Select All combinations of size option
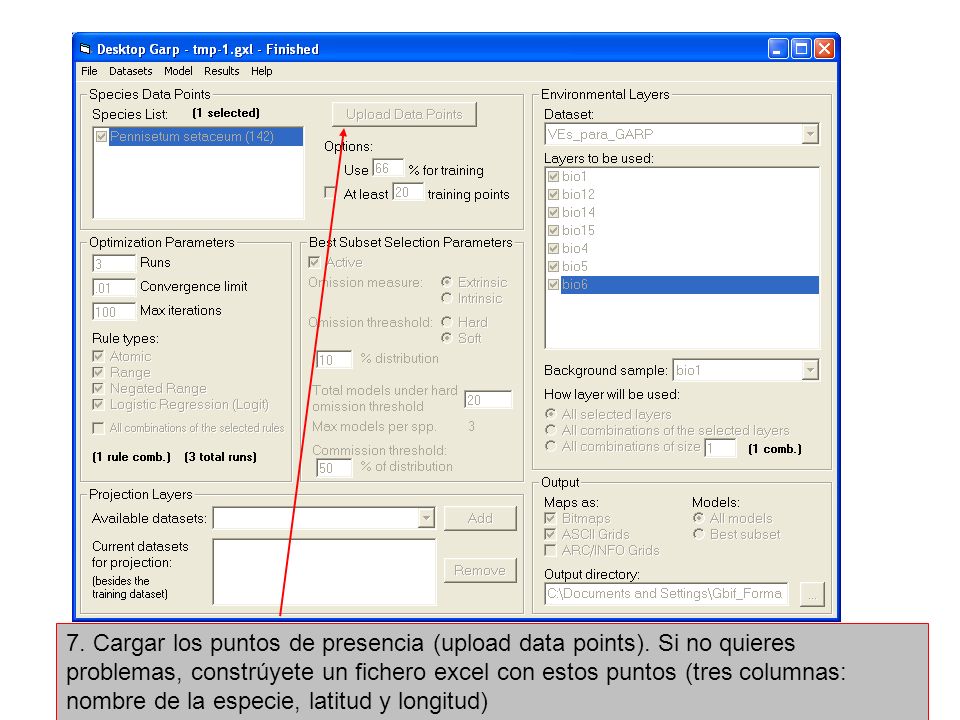Image resolution: width=960 pixels, height=720 pixels. point(551,446)
